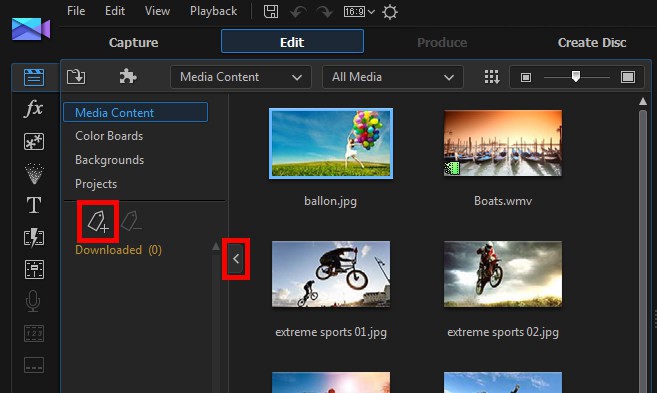Viewport: 657px width, 393px height.
Task: Open the Media Room icon
Action: click(34, 78)
